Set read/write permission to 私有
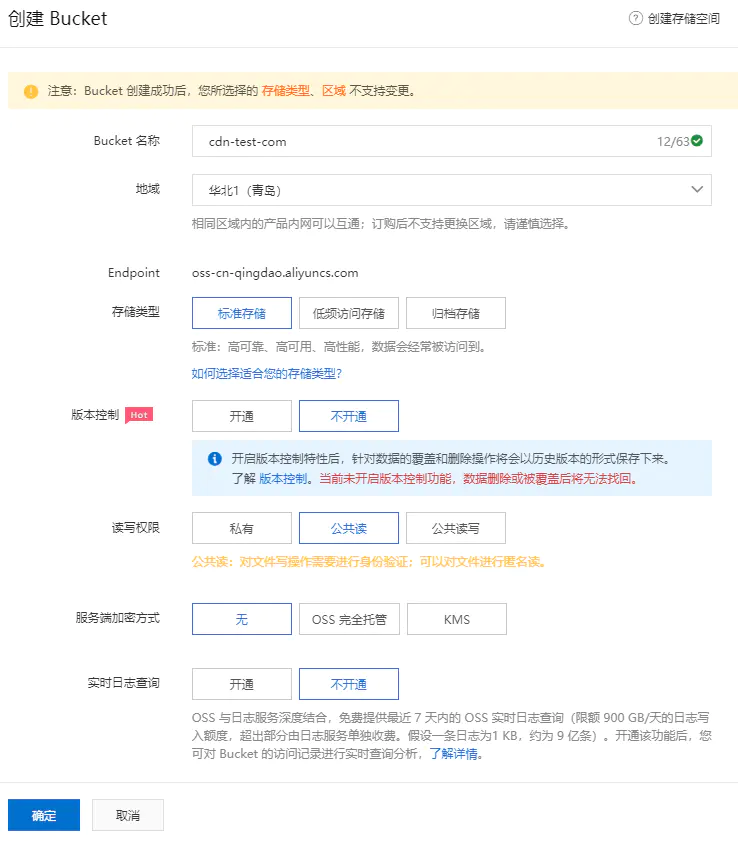 point(242,528)
